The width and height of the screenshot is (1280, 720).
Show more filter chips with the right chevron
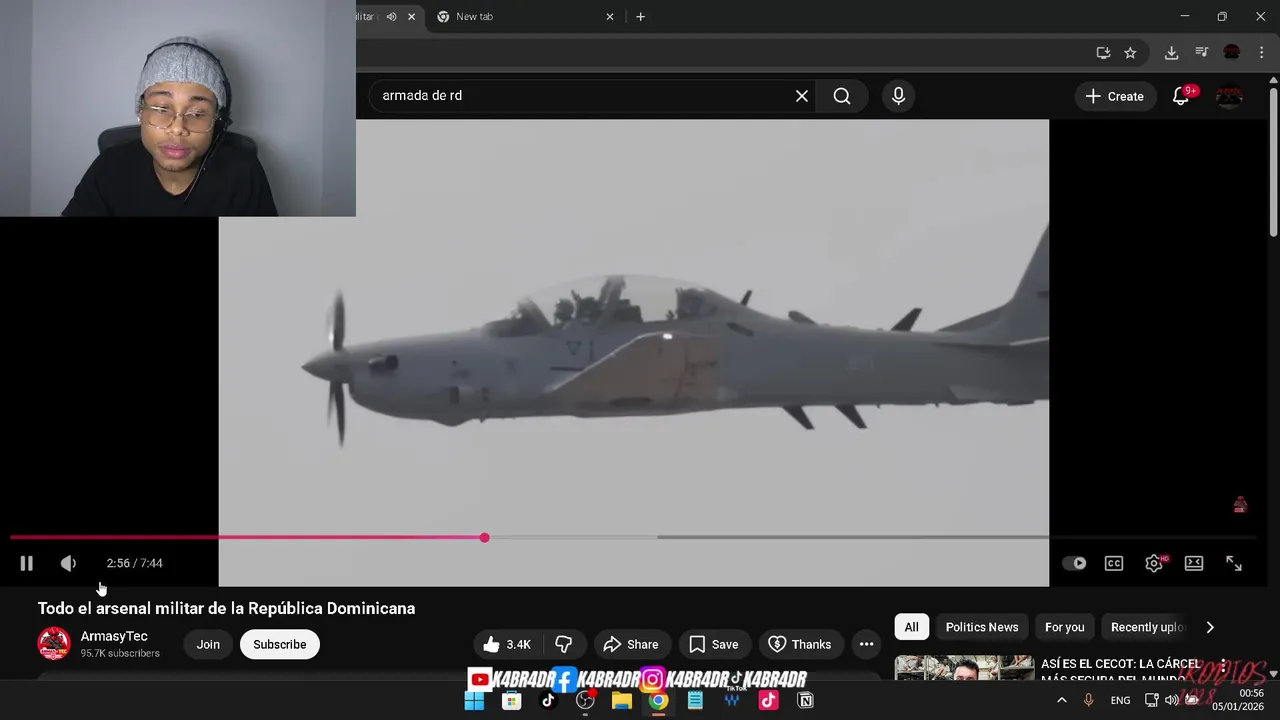click(x=1210, y=627)
